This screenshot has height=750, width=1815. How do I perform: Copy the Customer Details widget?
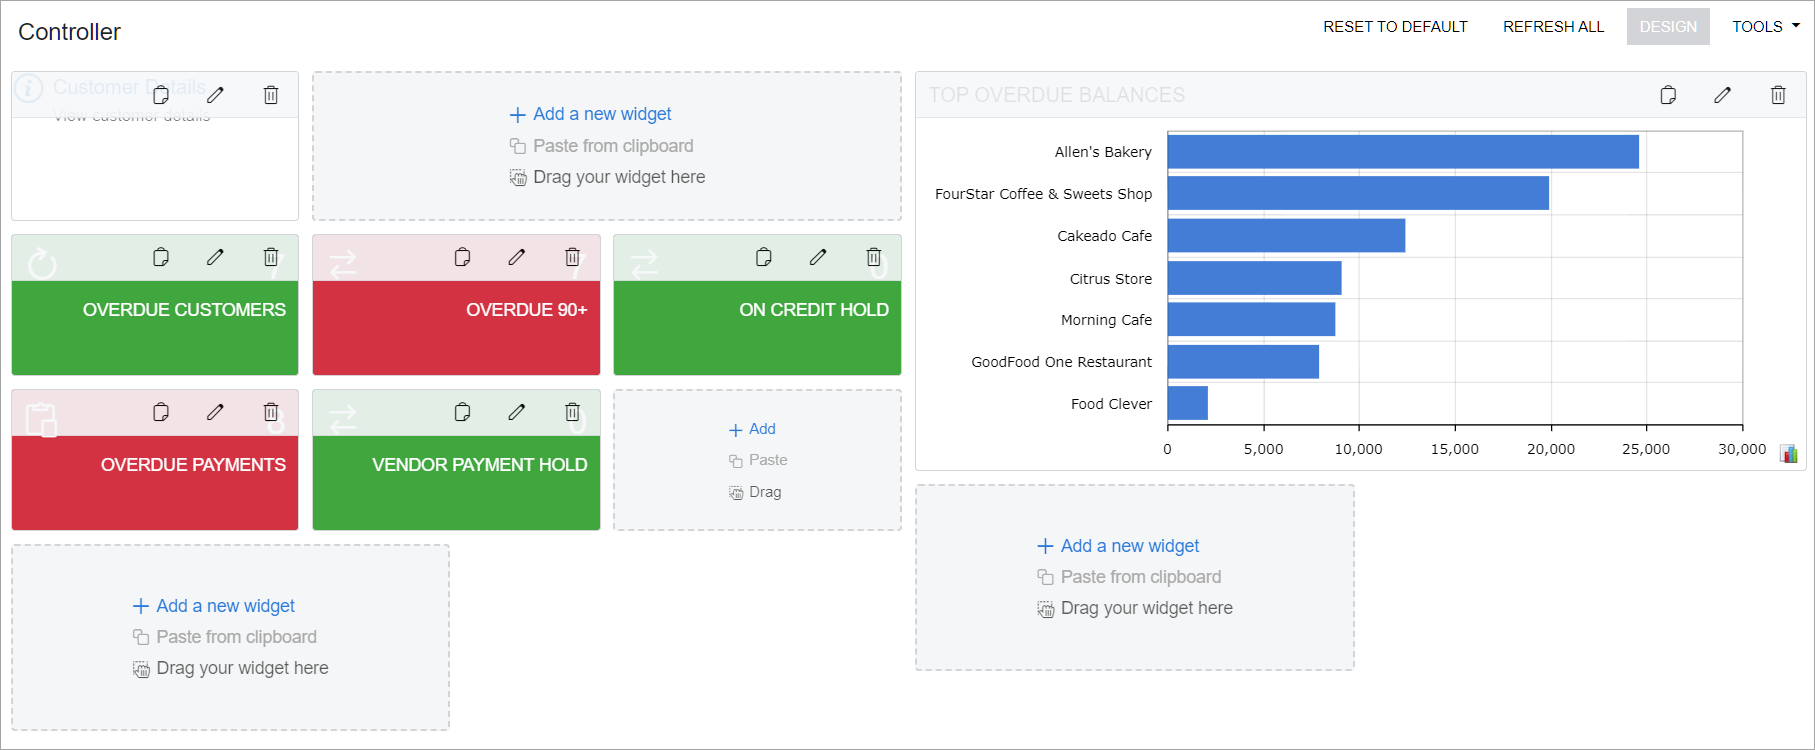[x=161, y=95]
